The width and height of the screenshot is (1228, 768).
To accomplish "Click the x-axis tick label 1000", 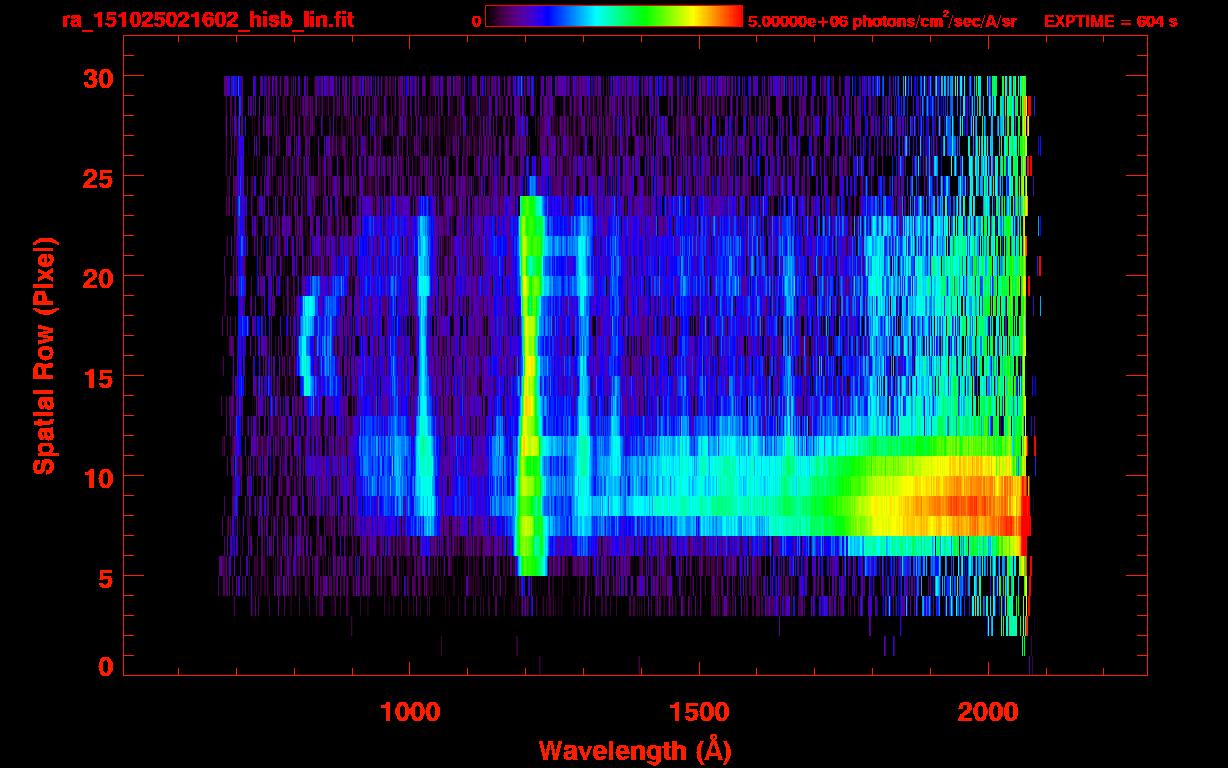I will [x=409, y=711].
